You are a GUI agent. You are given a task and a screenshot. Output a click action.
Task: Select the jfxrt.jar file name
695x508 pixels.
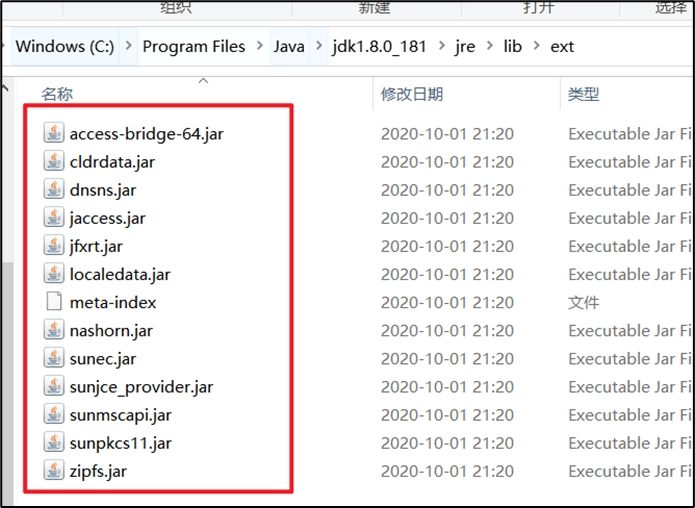tap(96, 246)
